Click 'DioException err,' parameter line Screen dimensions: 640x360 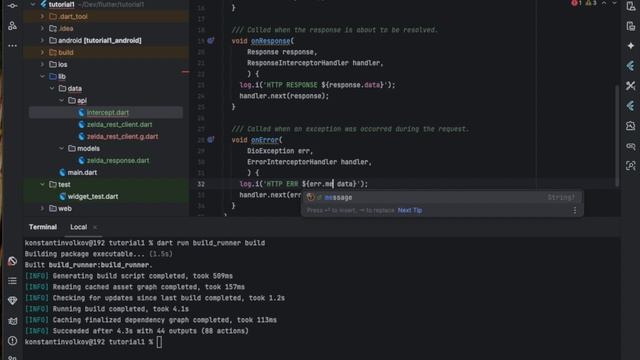point(280,151)
